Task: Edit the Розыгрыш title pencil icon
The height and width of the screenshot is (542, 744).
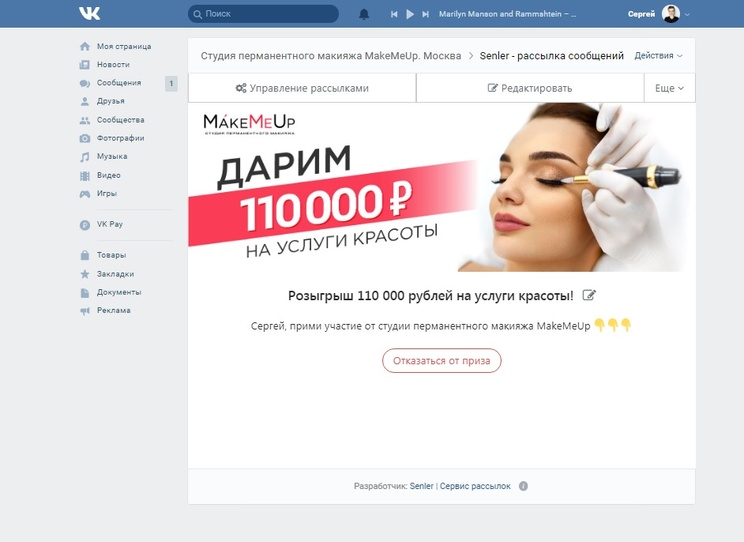Action: pos(589,295)
